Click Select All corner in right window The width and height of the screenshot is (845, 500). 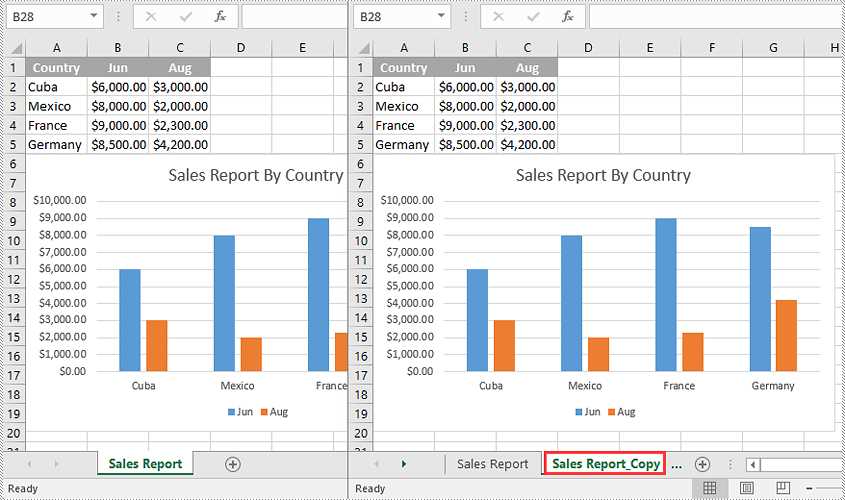coord(364,48)
